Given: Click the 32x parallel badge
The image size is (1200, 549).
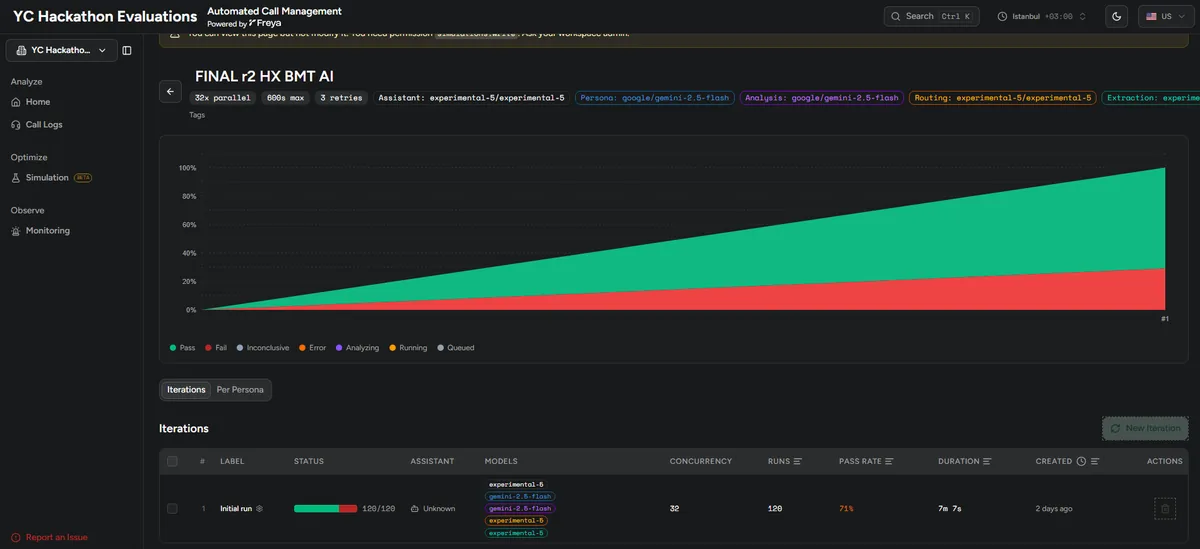Looking at the screenshot, I should (223, 98).
